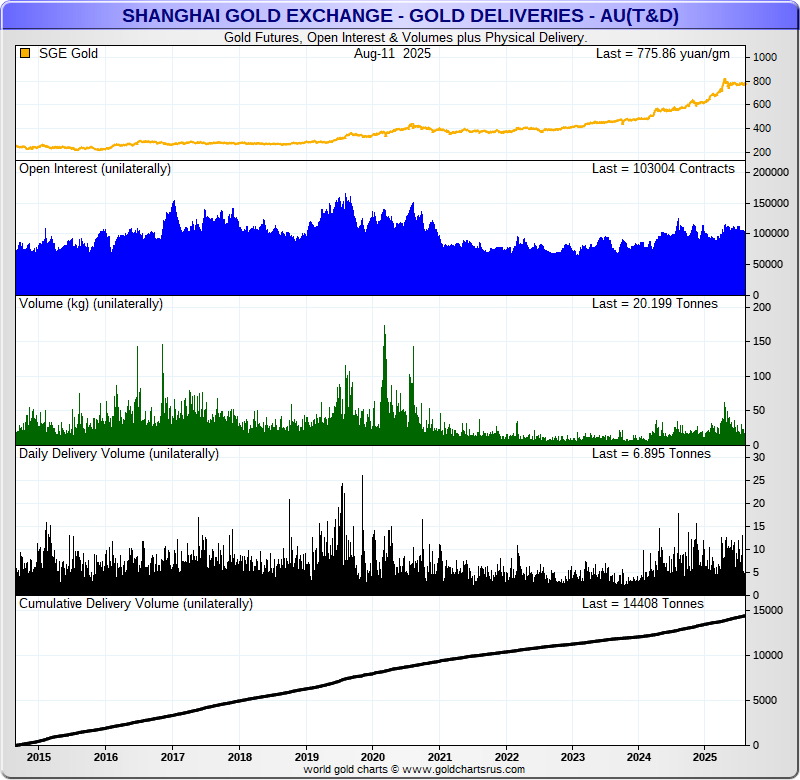Click the Volume (kg) (unilaterally) panel label
The width and height of the screenshot is (800, 780).
[91, 303]
